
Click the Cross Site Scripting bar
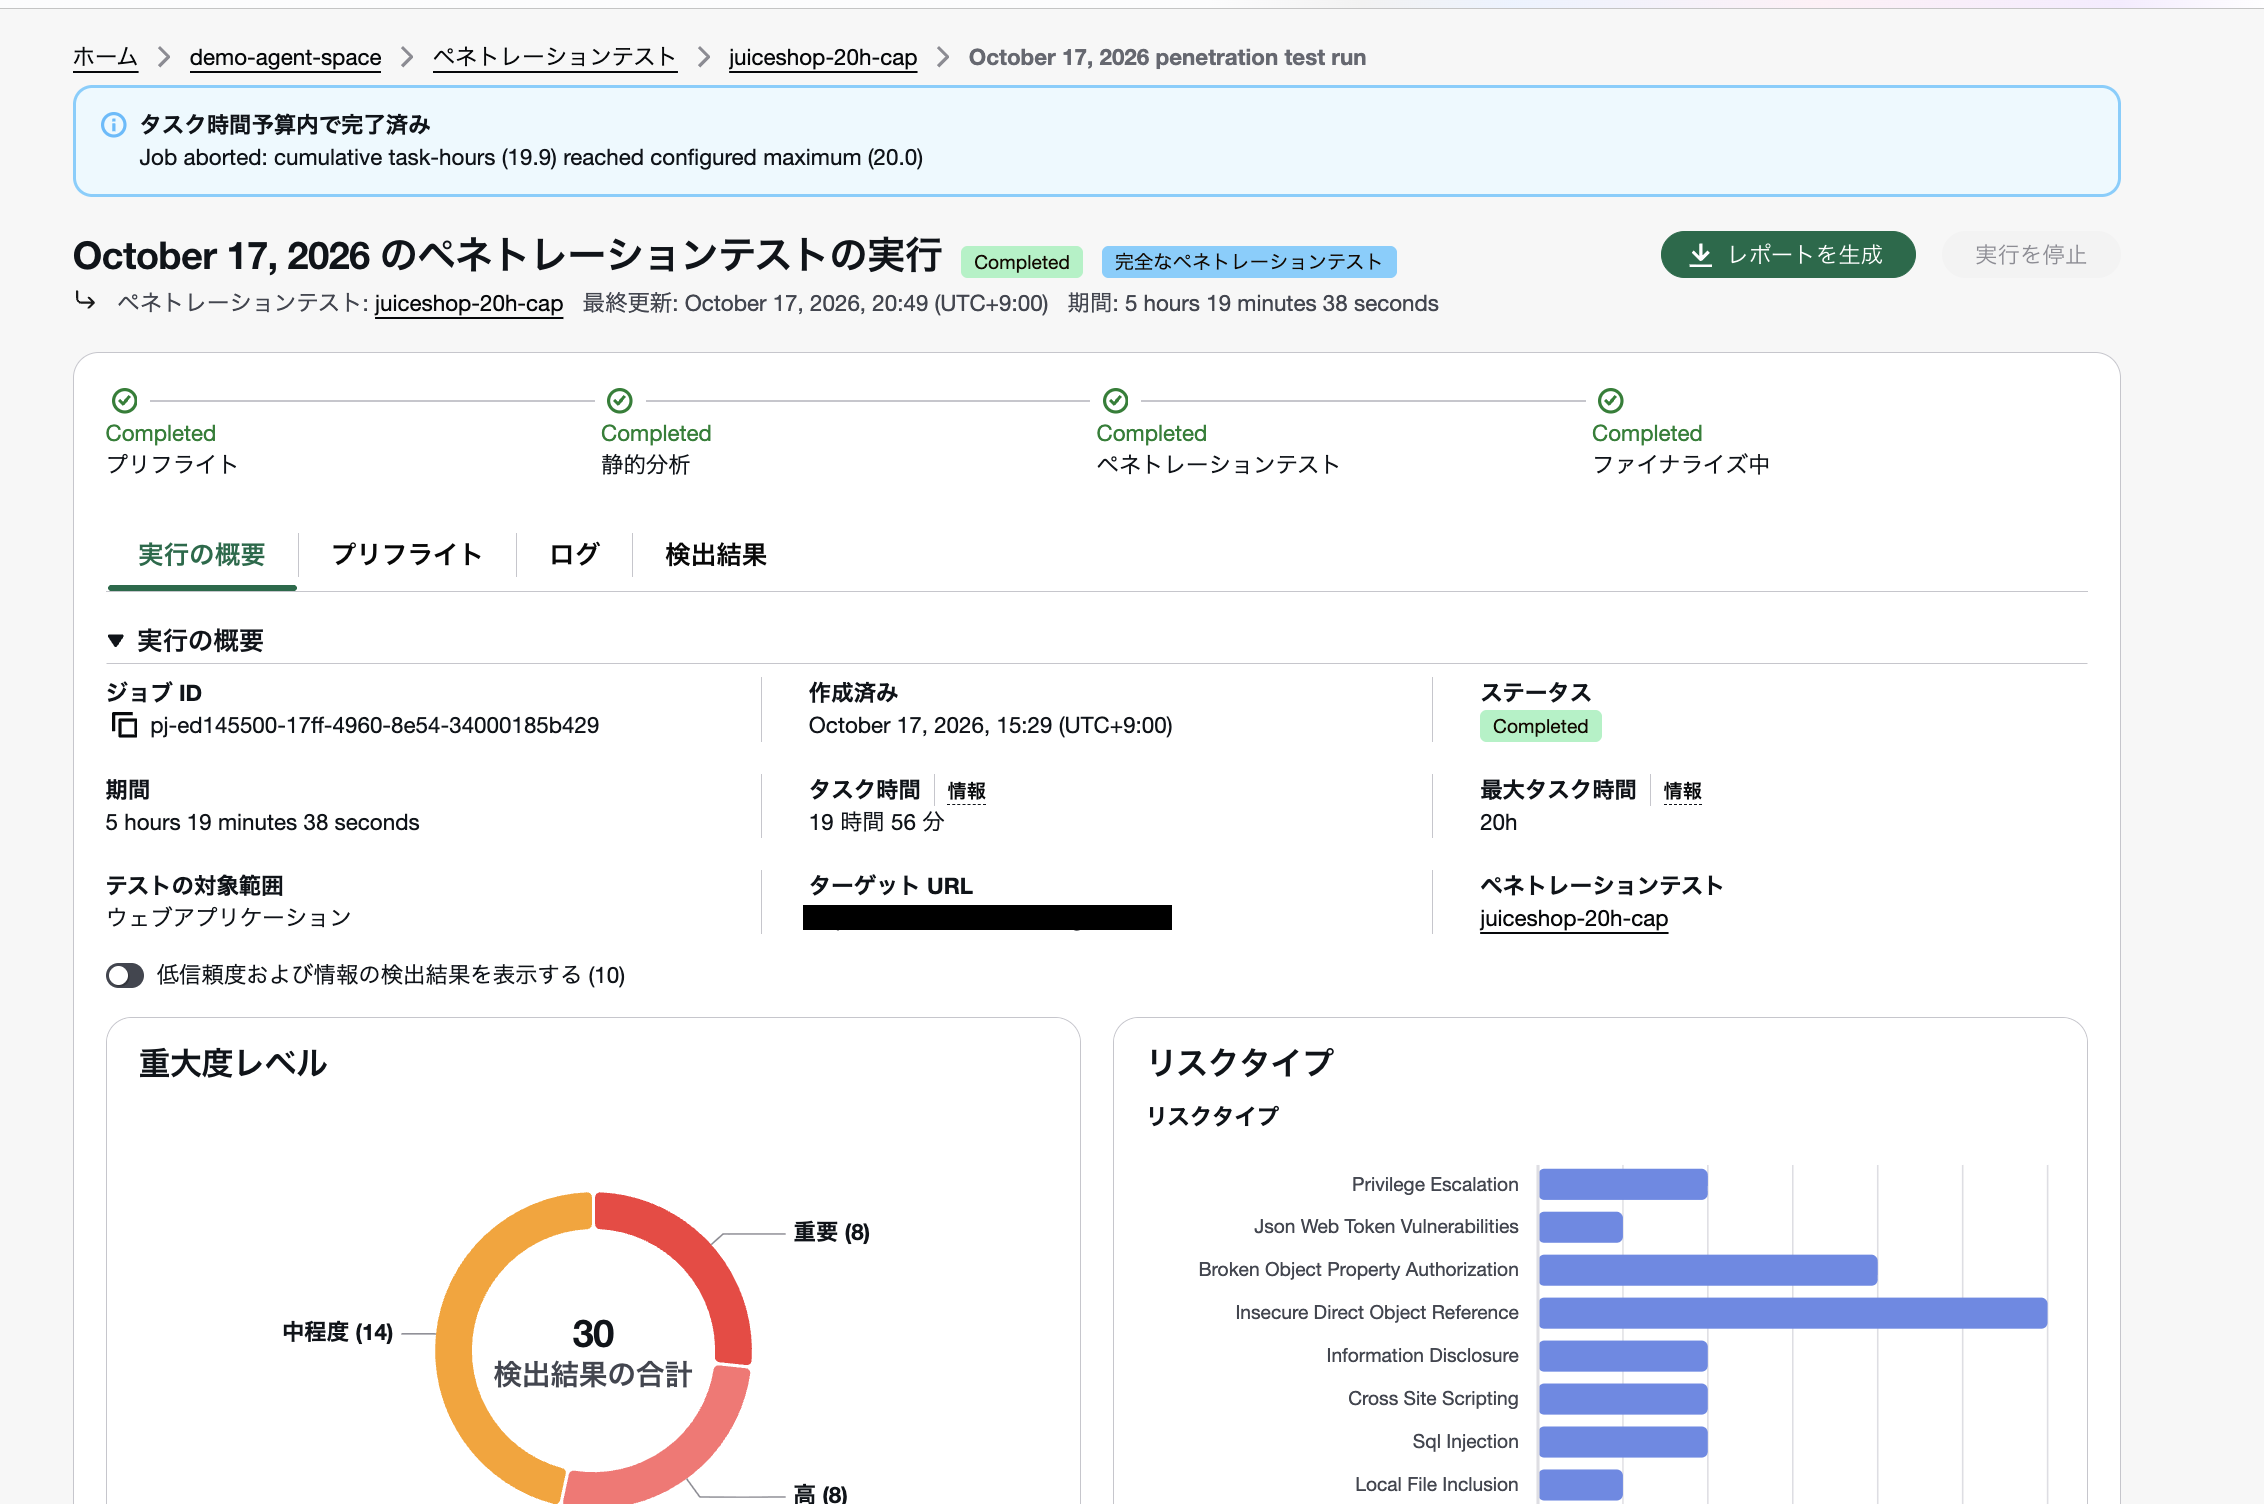(1623, 1399)
